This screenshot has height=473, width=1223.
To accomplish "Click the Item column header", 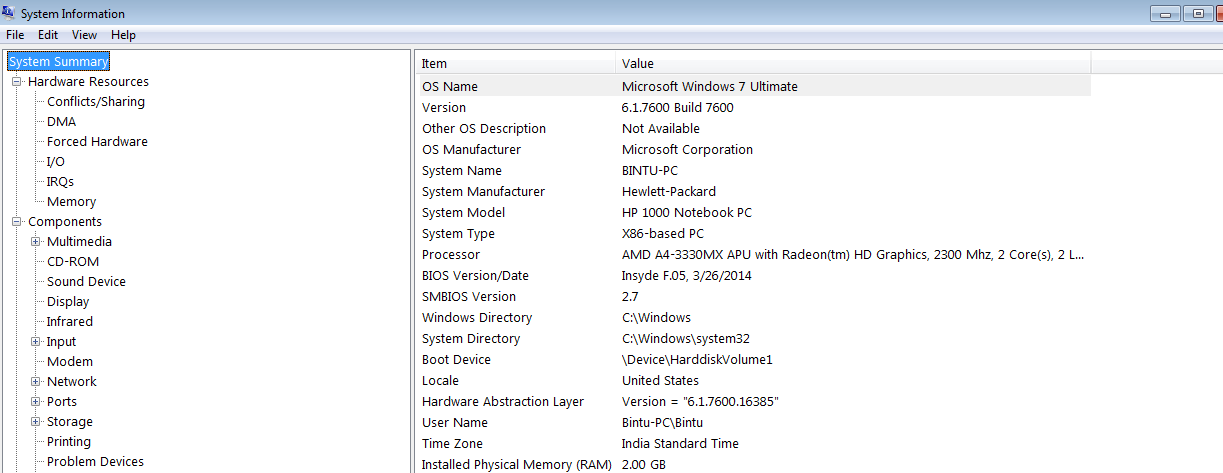I will 515,63.
